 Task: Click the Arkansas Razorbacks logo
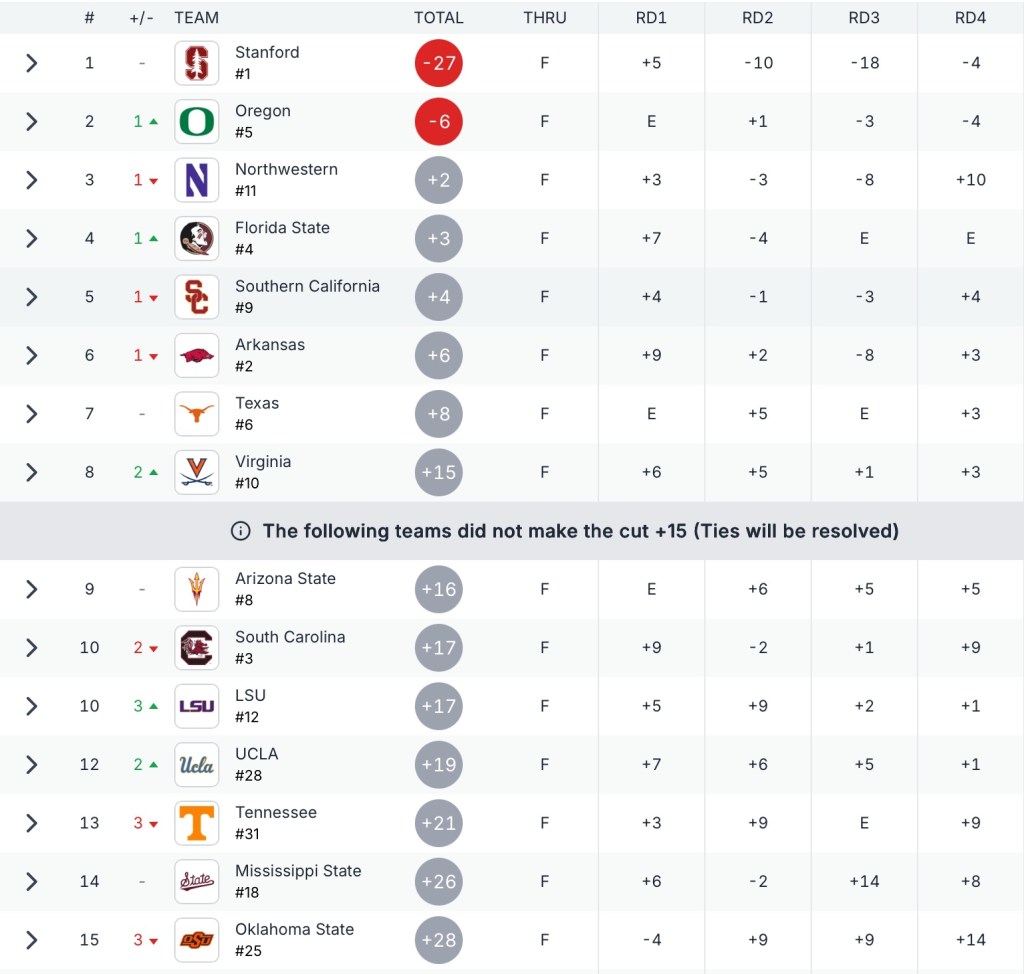pos(196,355)
